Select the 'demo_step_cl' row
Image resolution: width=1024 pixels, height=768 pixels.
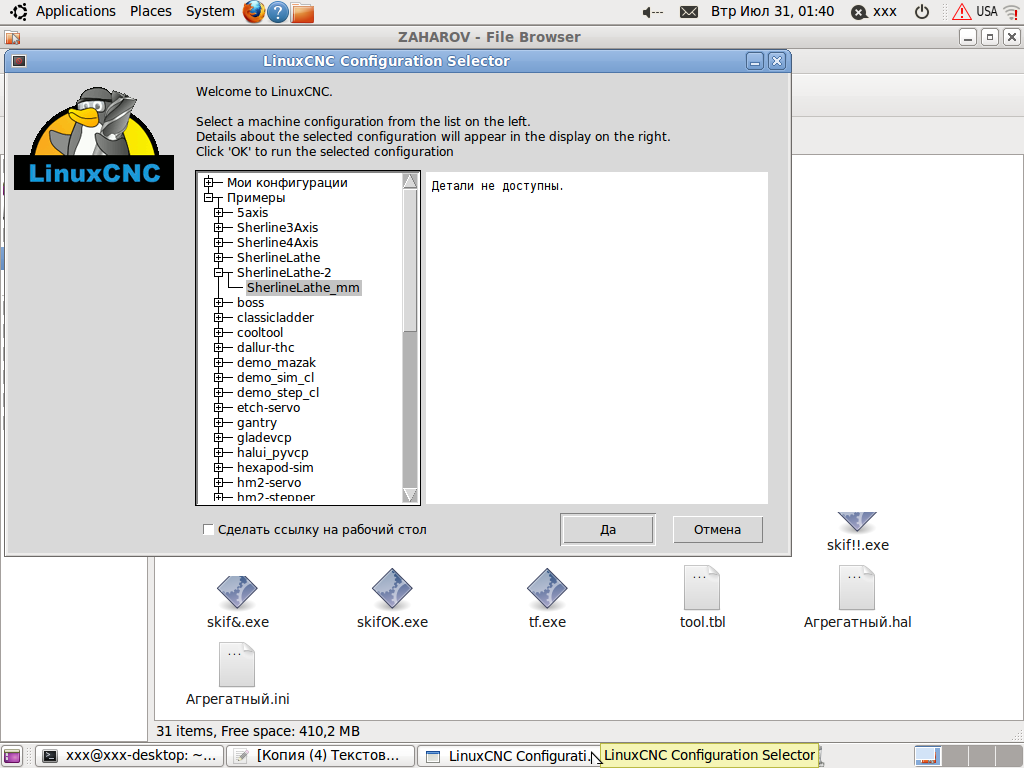tap(278, 392)
